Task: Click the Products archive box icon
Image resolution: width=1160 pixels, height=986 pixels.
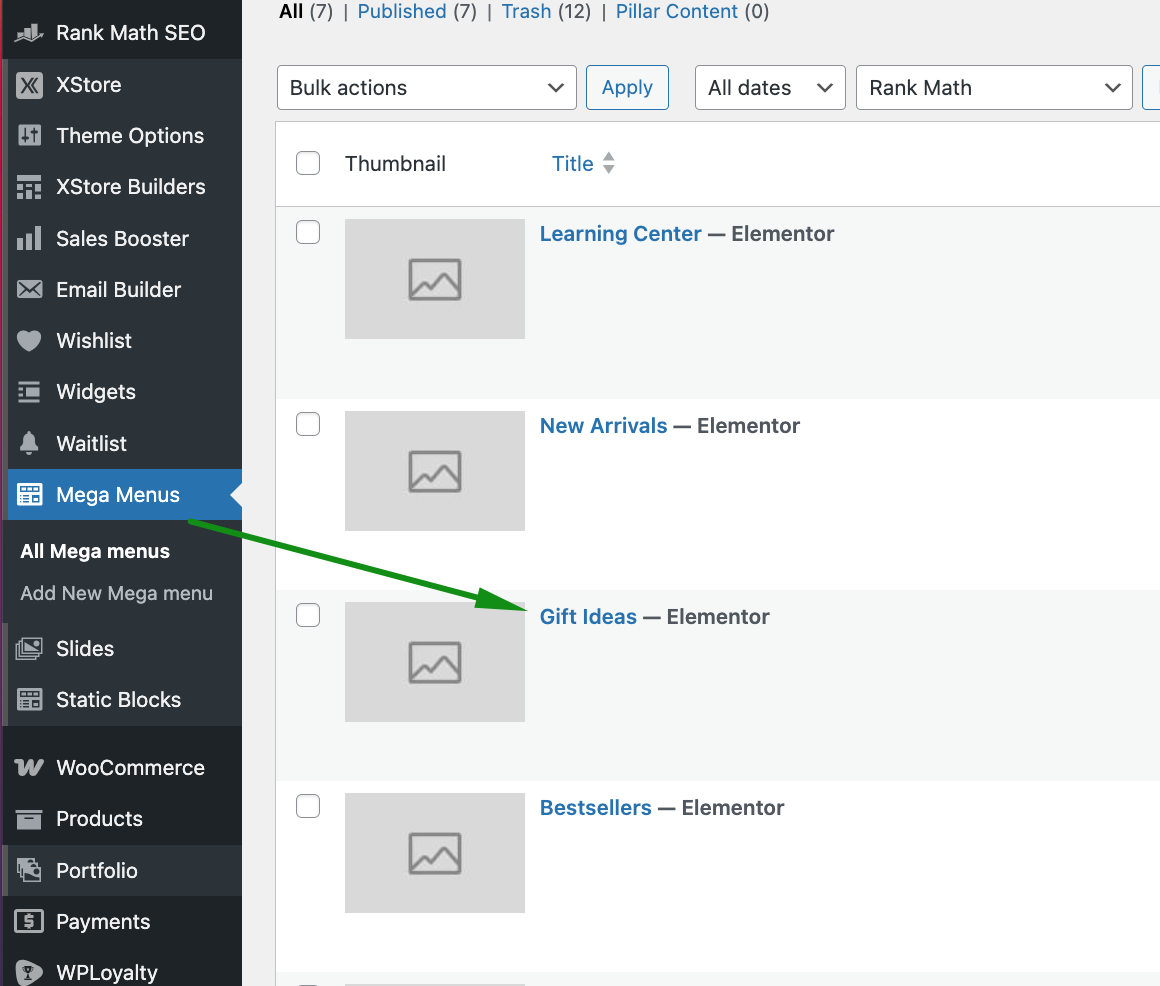Action: click(29, 820)
